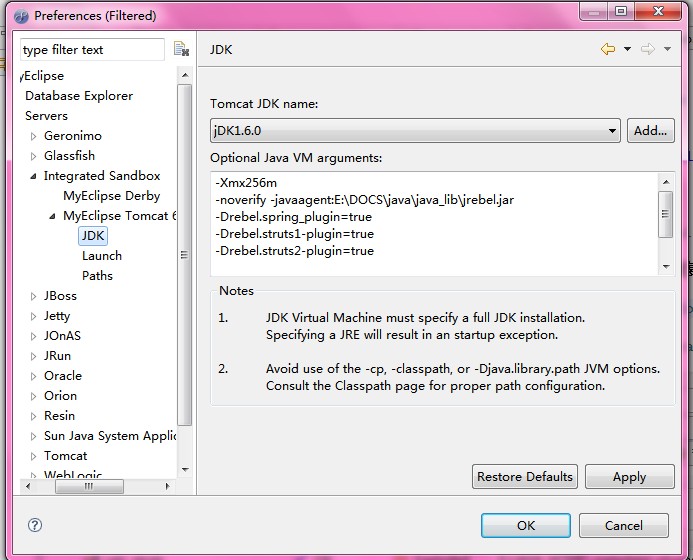Collapse the MyEclipse Tomcat 6 node

pyautogui.click(x=52, y=216)
